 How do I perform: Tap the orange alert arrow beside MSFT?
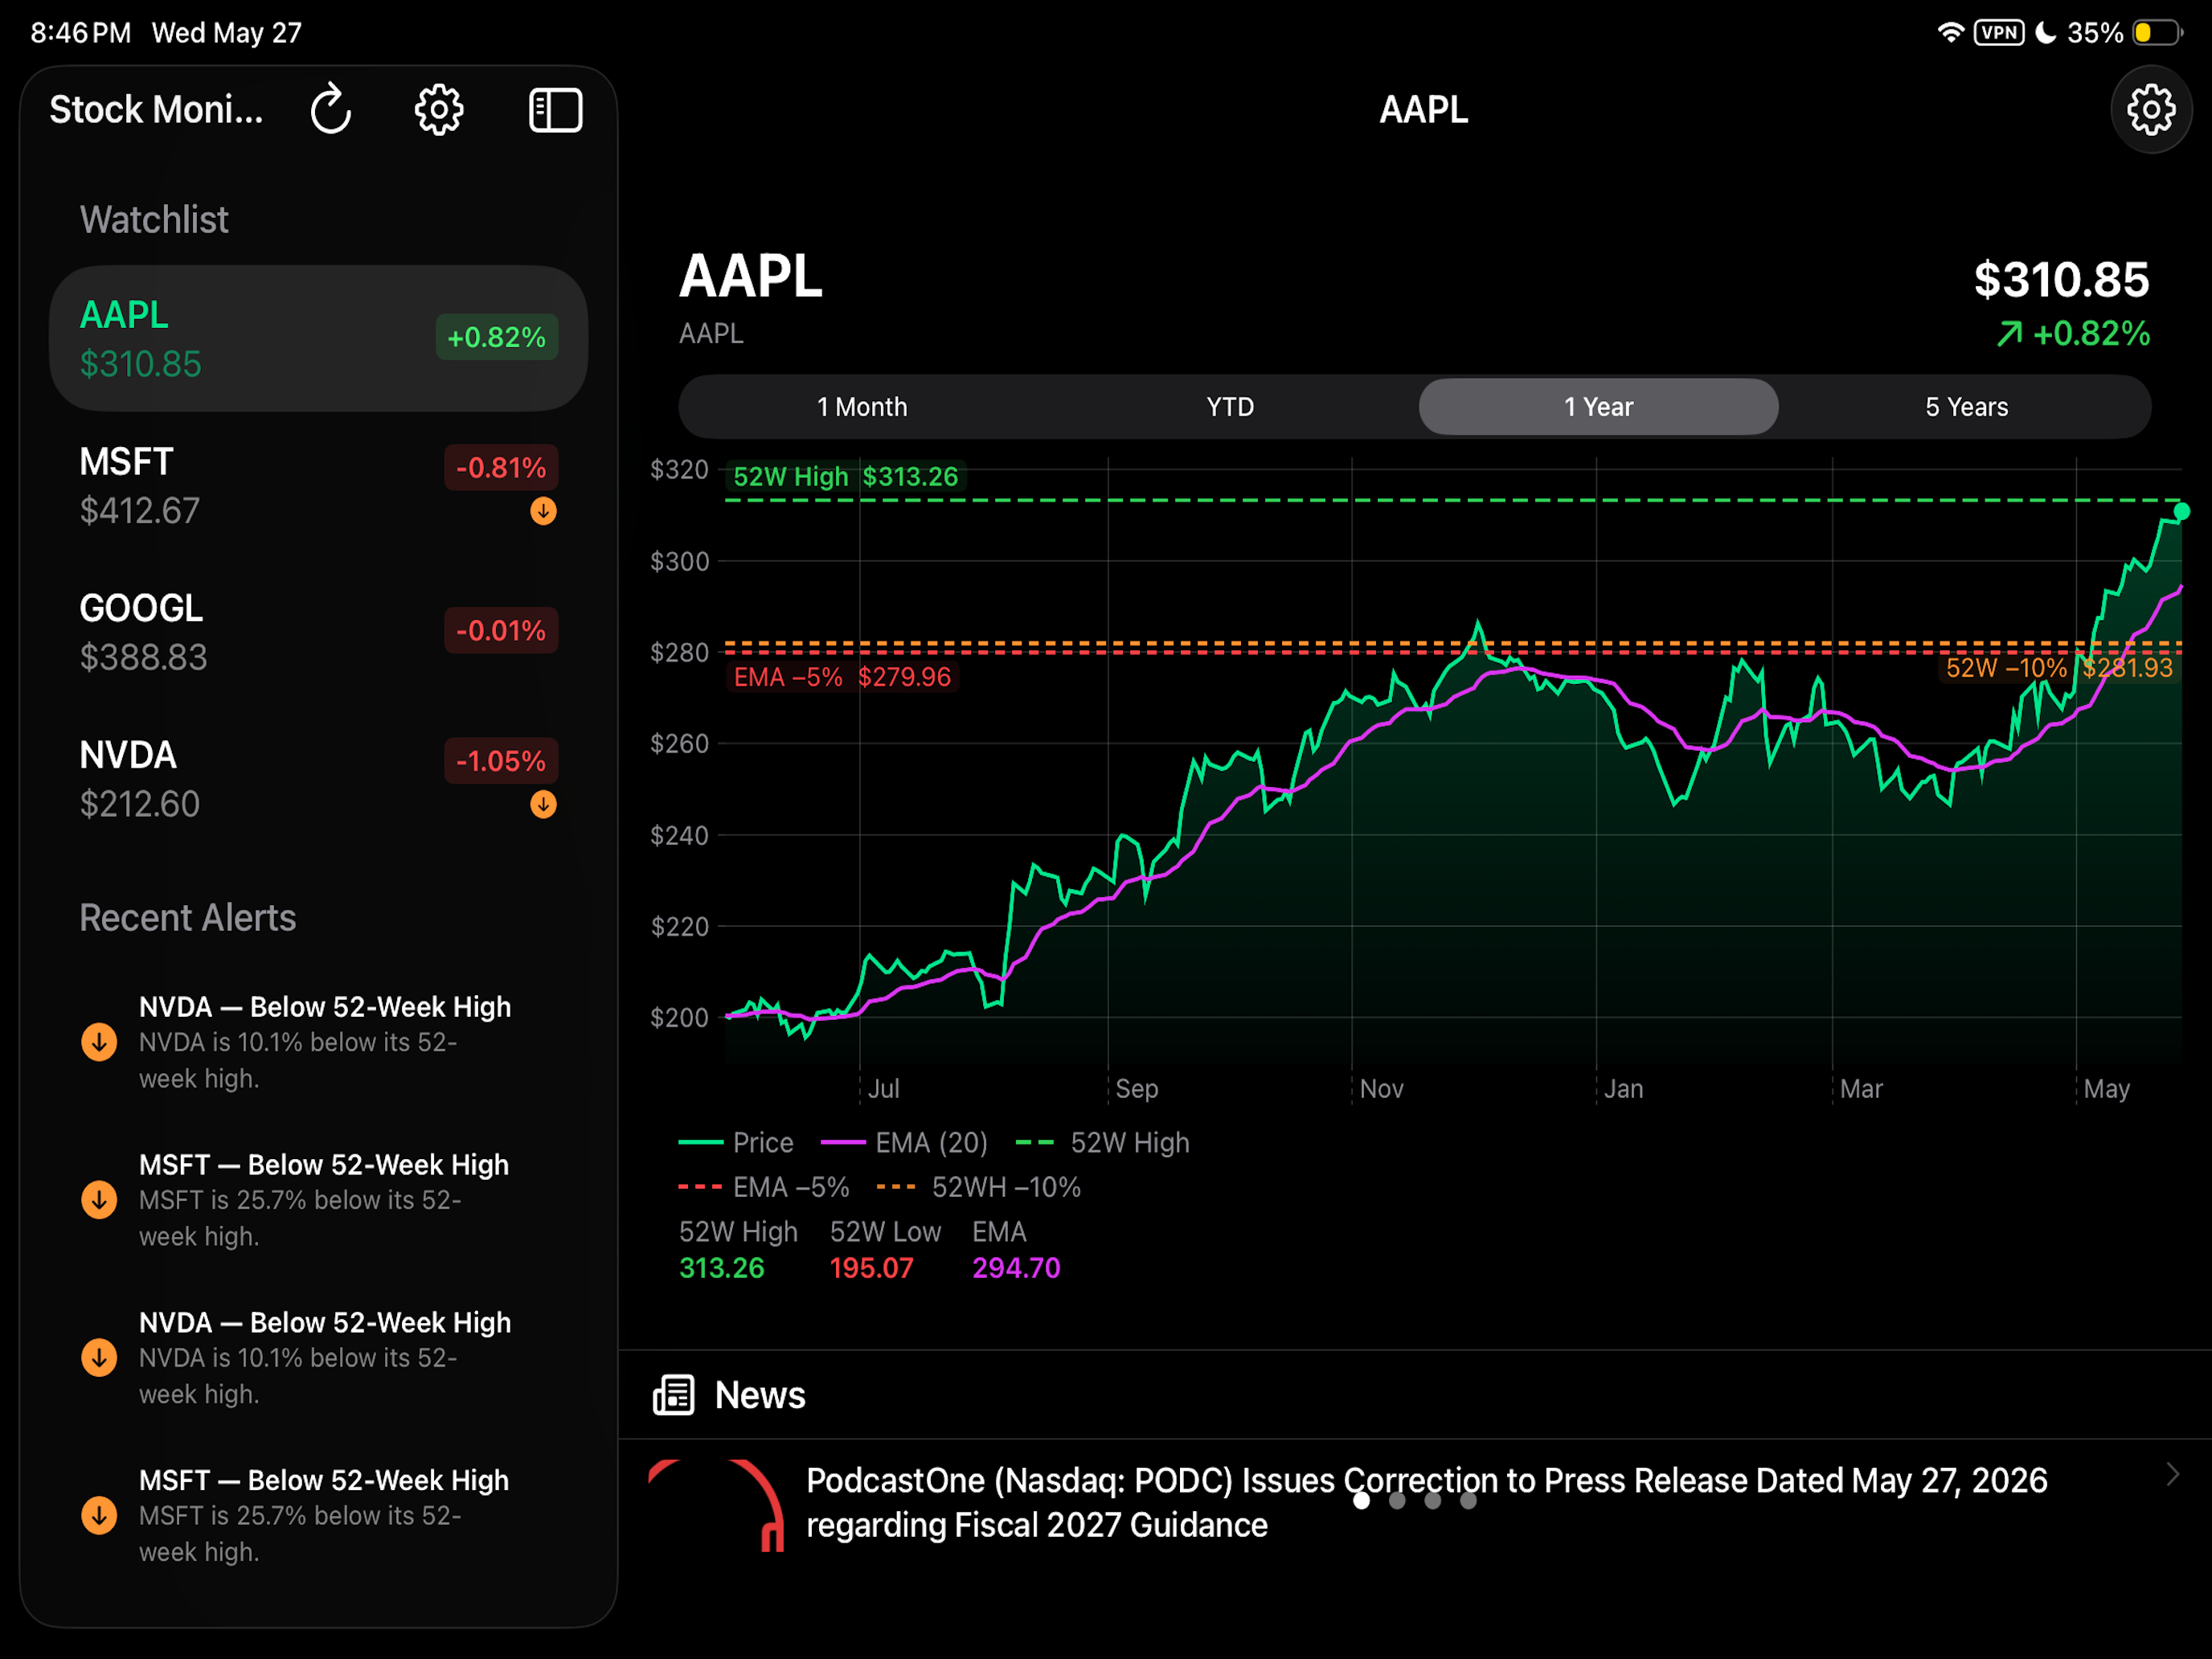[543, 511]
